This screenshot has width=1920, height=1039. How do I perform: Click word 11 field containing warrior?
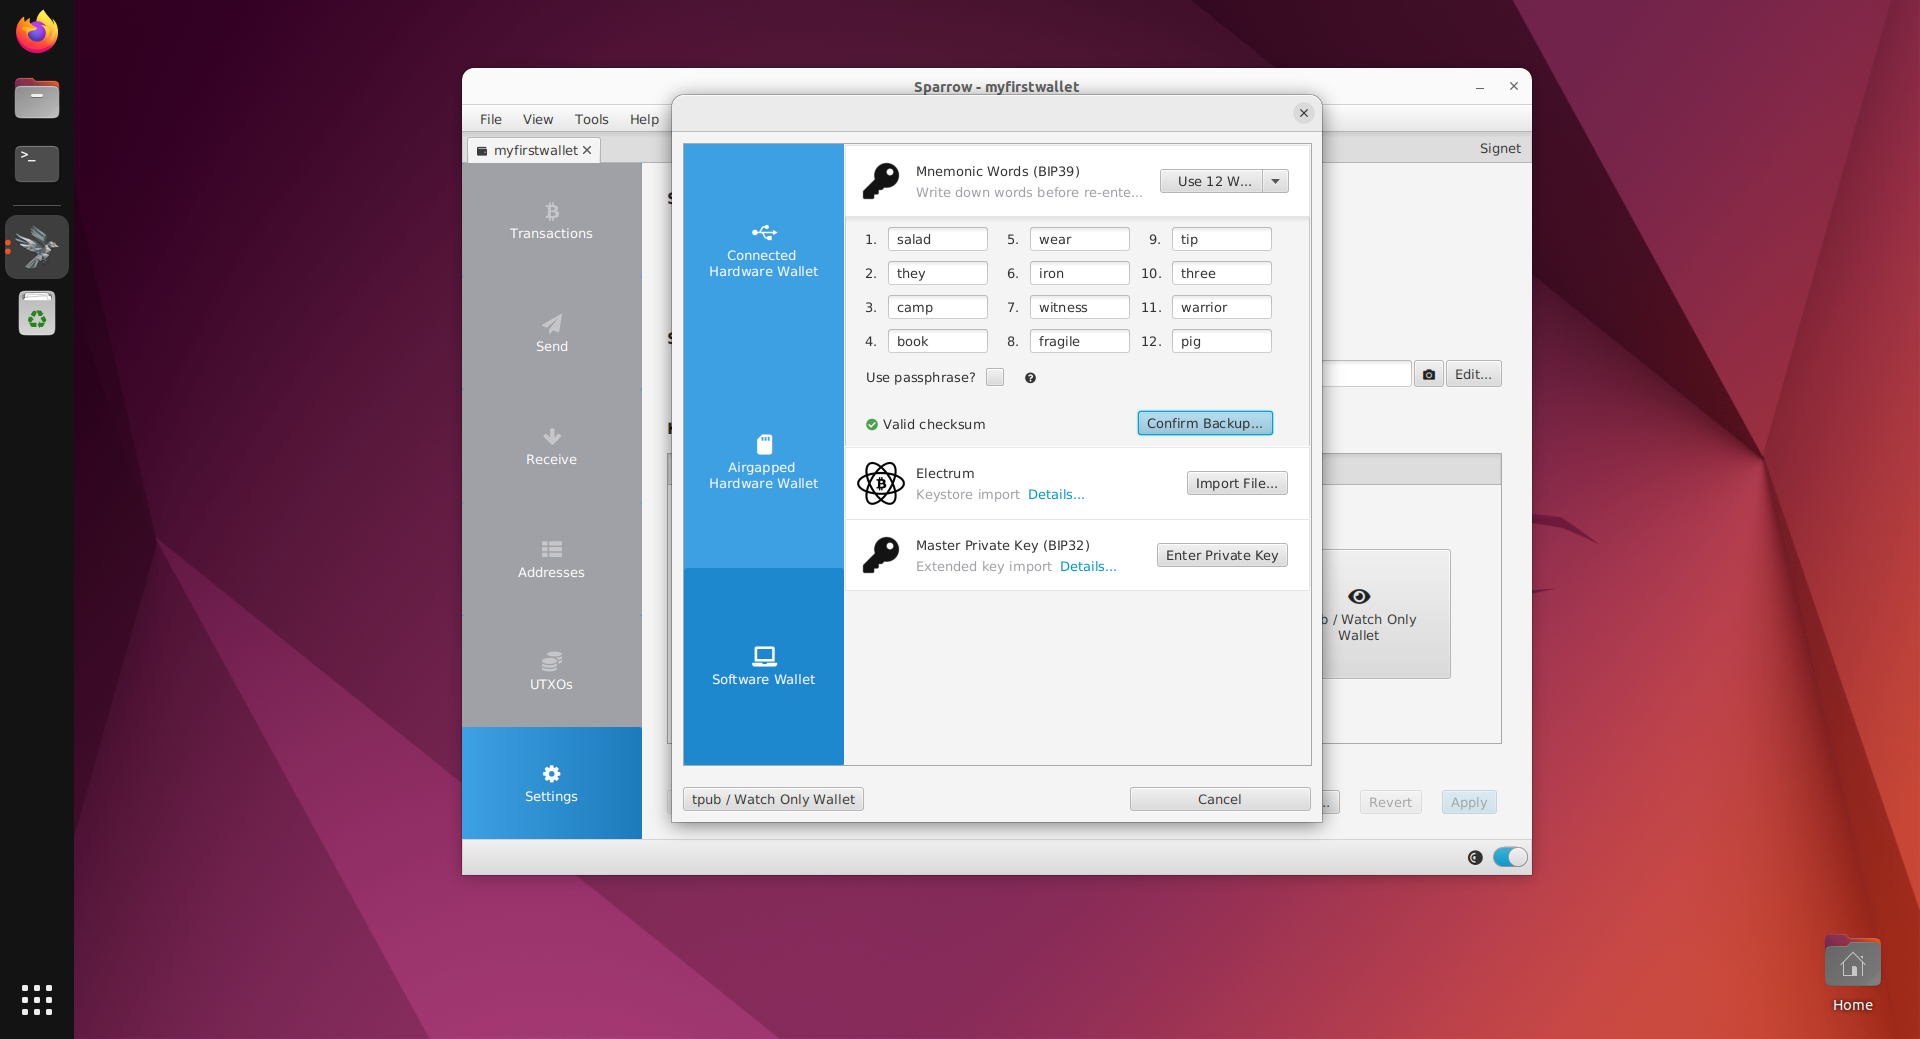[1222, 307]
